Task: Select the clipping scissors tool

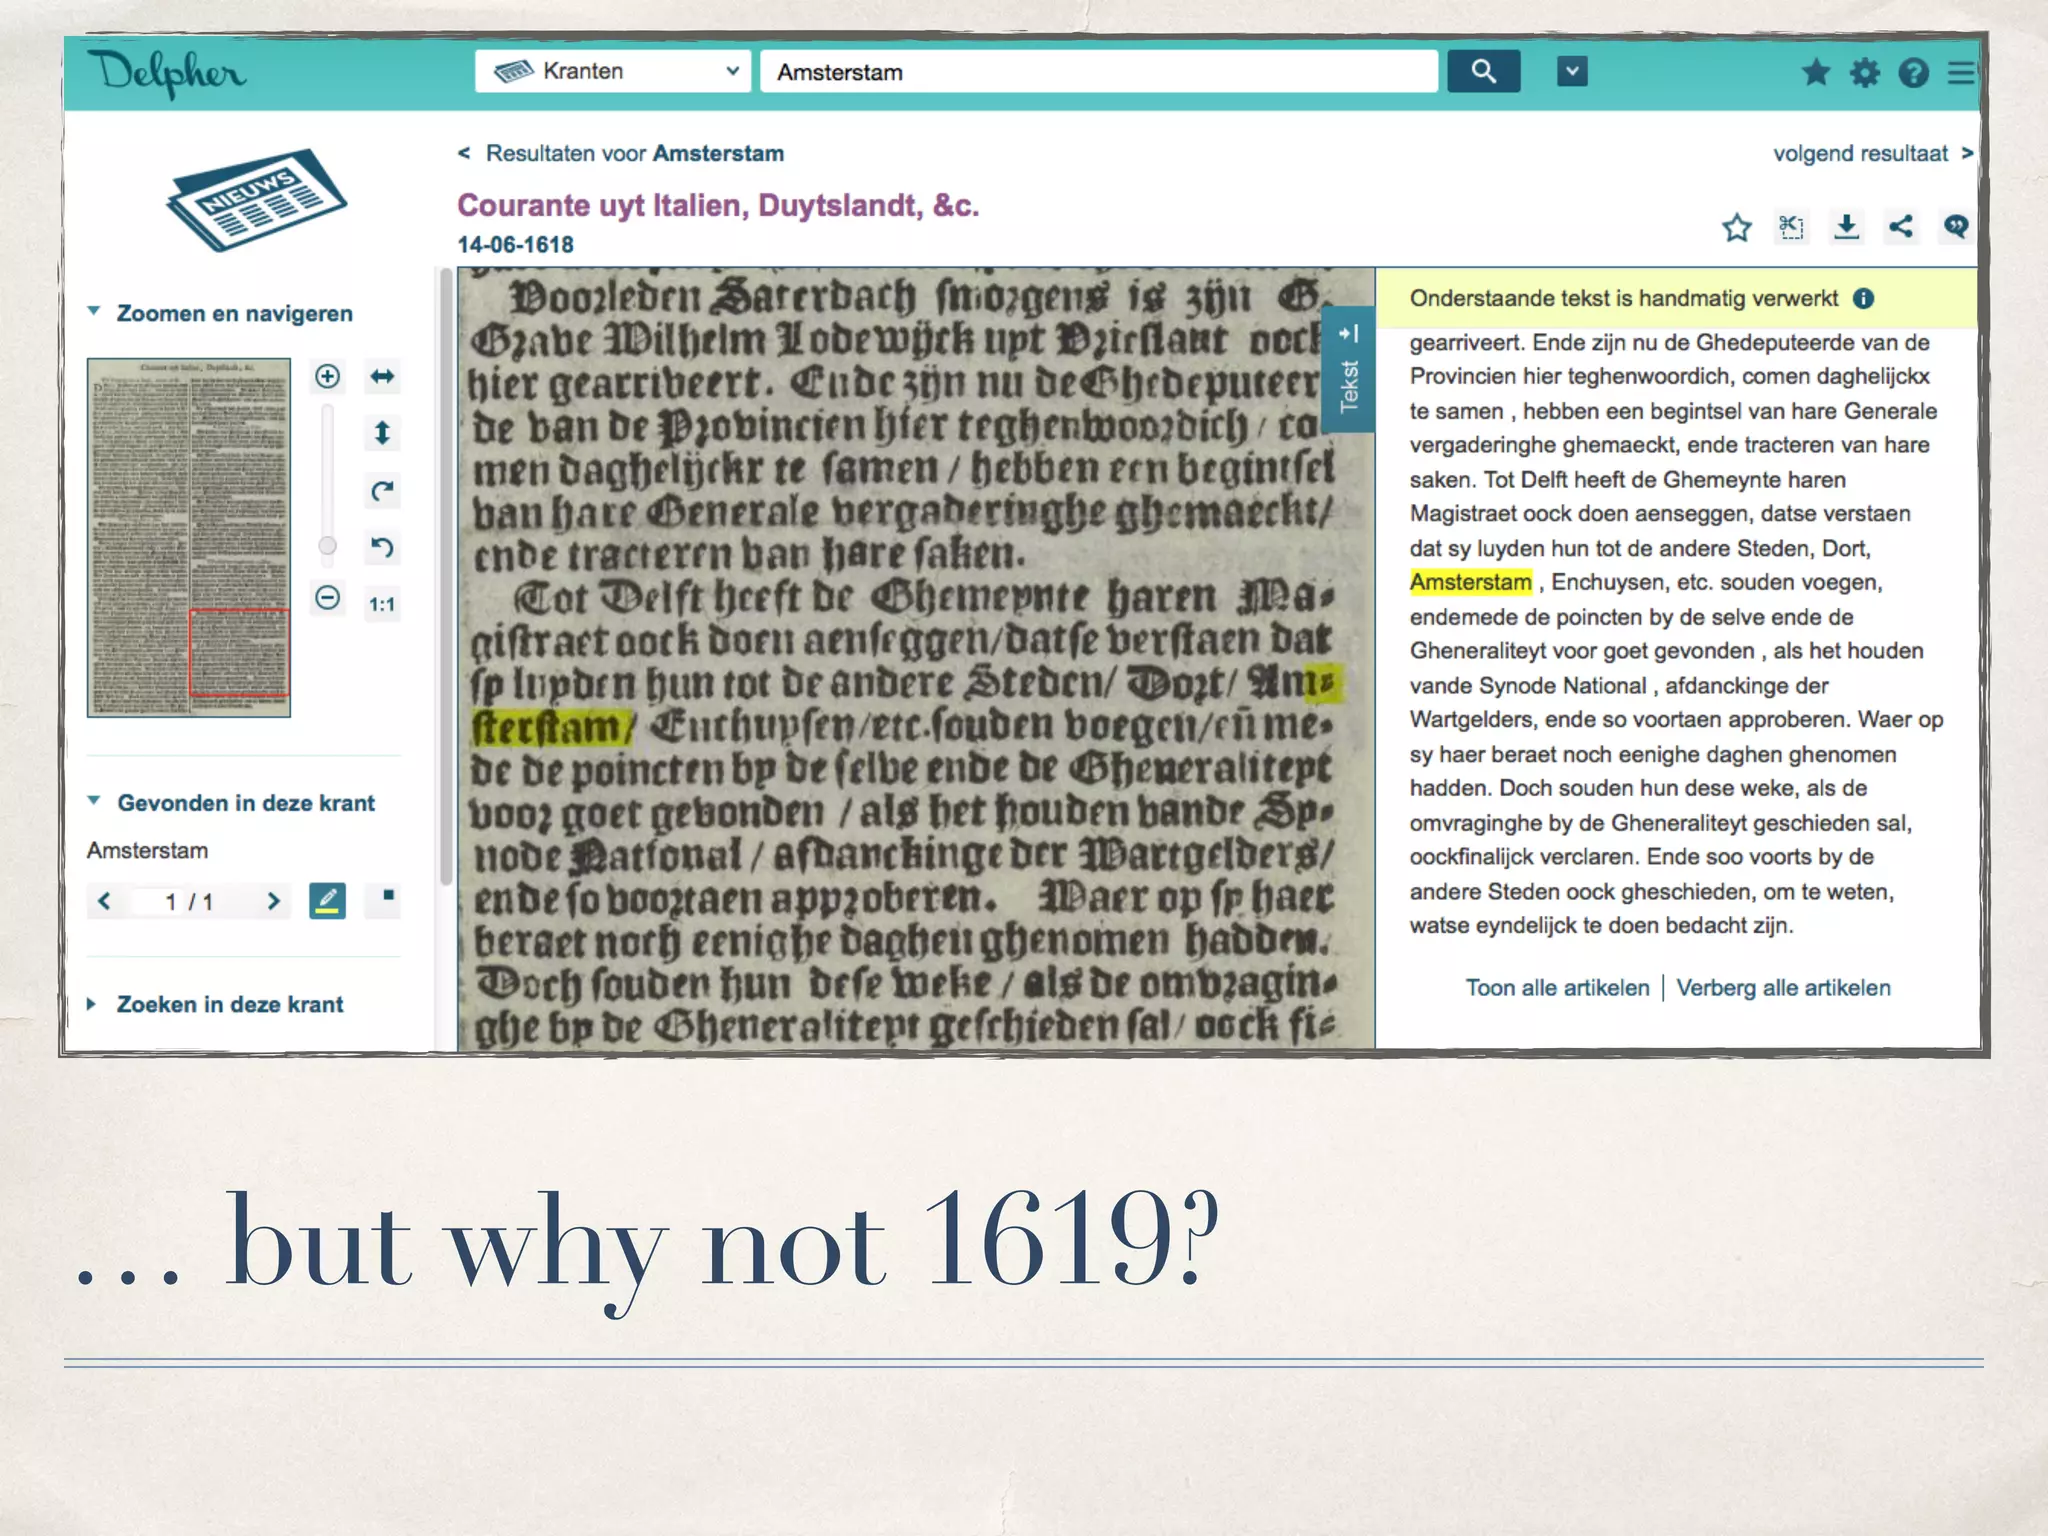Action: [x=1792, y=227]
